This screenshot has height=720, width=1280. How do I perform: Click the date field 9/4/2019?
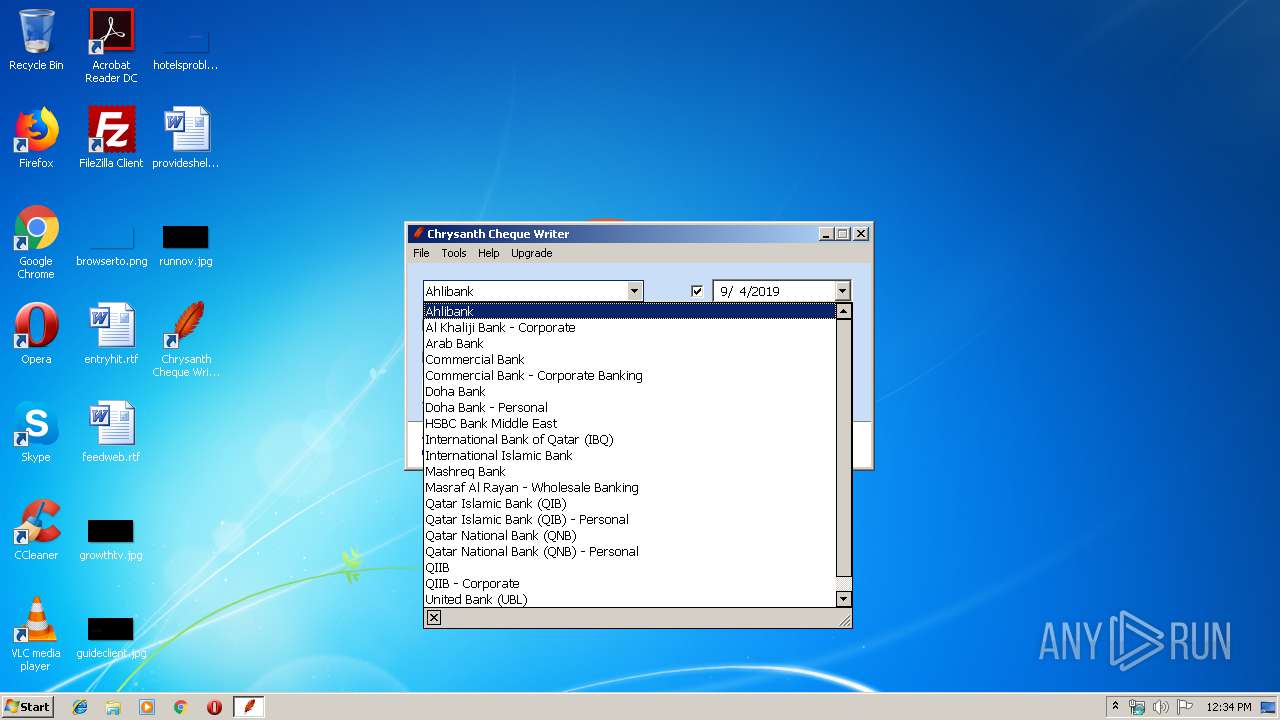pyautogui.click(x=773, y=291)
